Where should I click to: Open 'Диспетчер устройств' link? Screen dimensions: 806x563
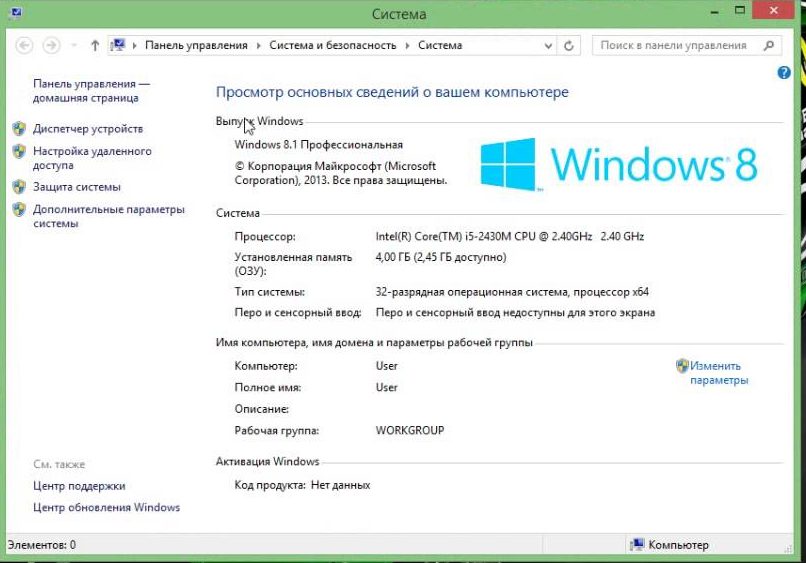click(x=88, y=129)
